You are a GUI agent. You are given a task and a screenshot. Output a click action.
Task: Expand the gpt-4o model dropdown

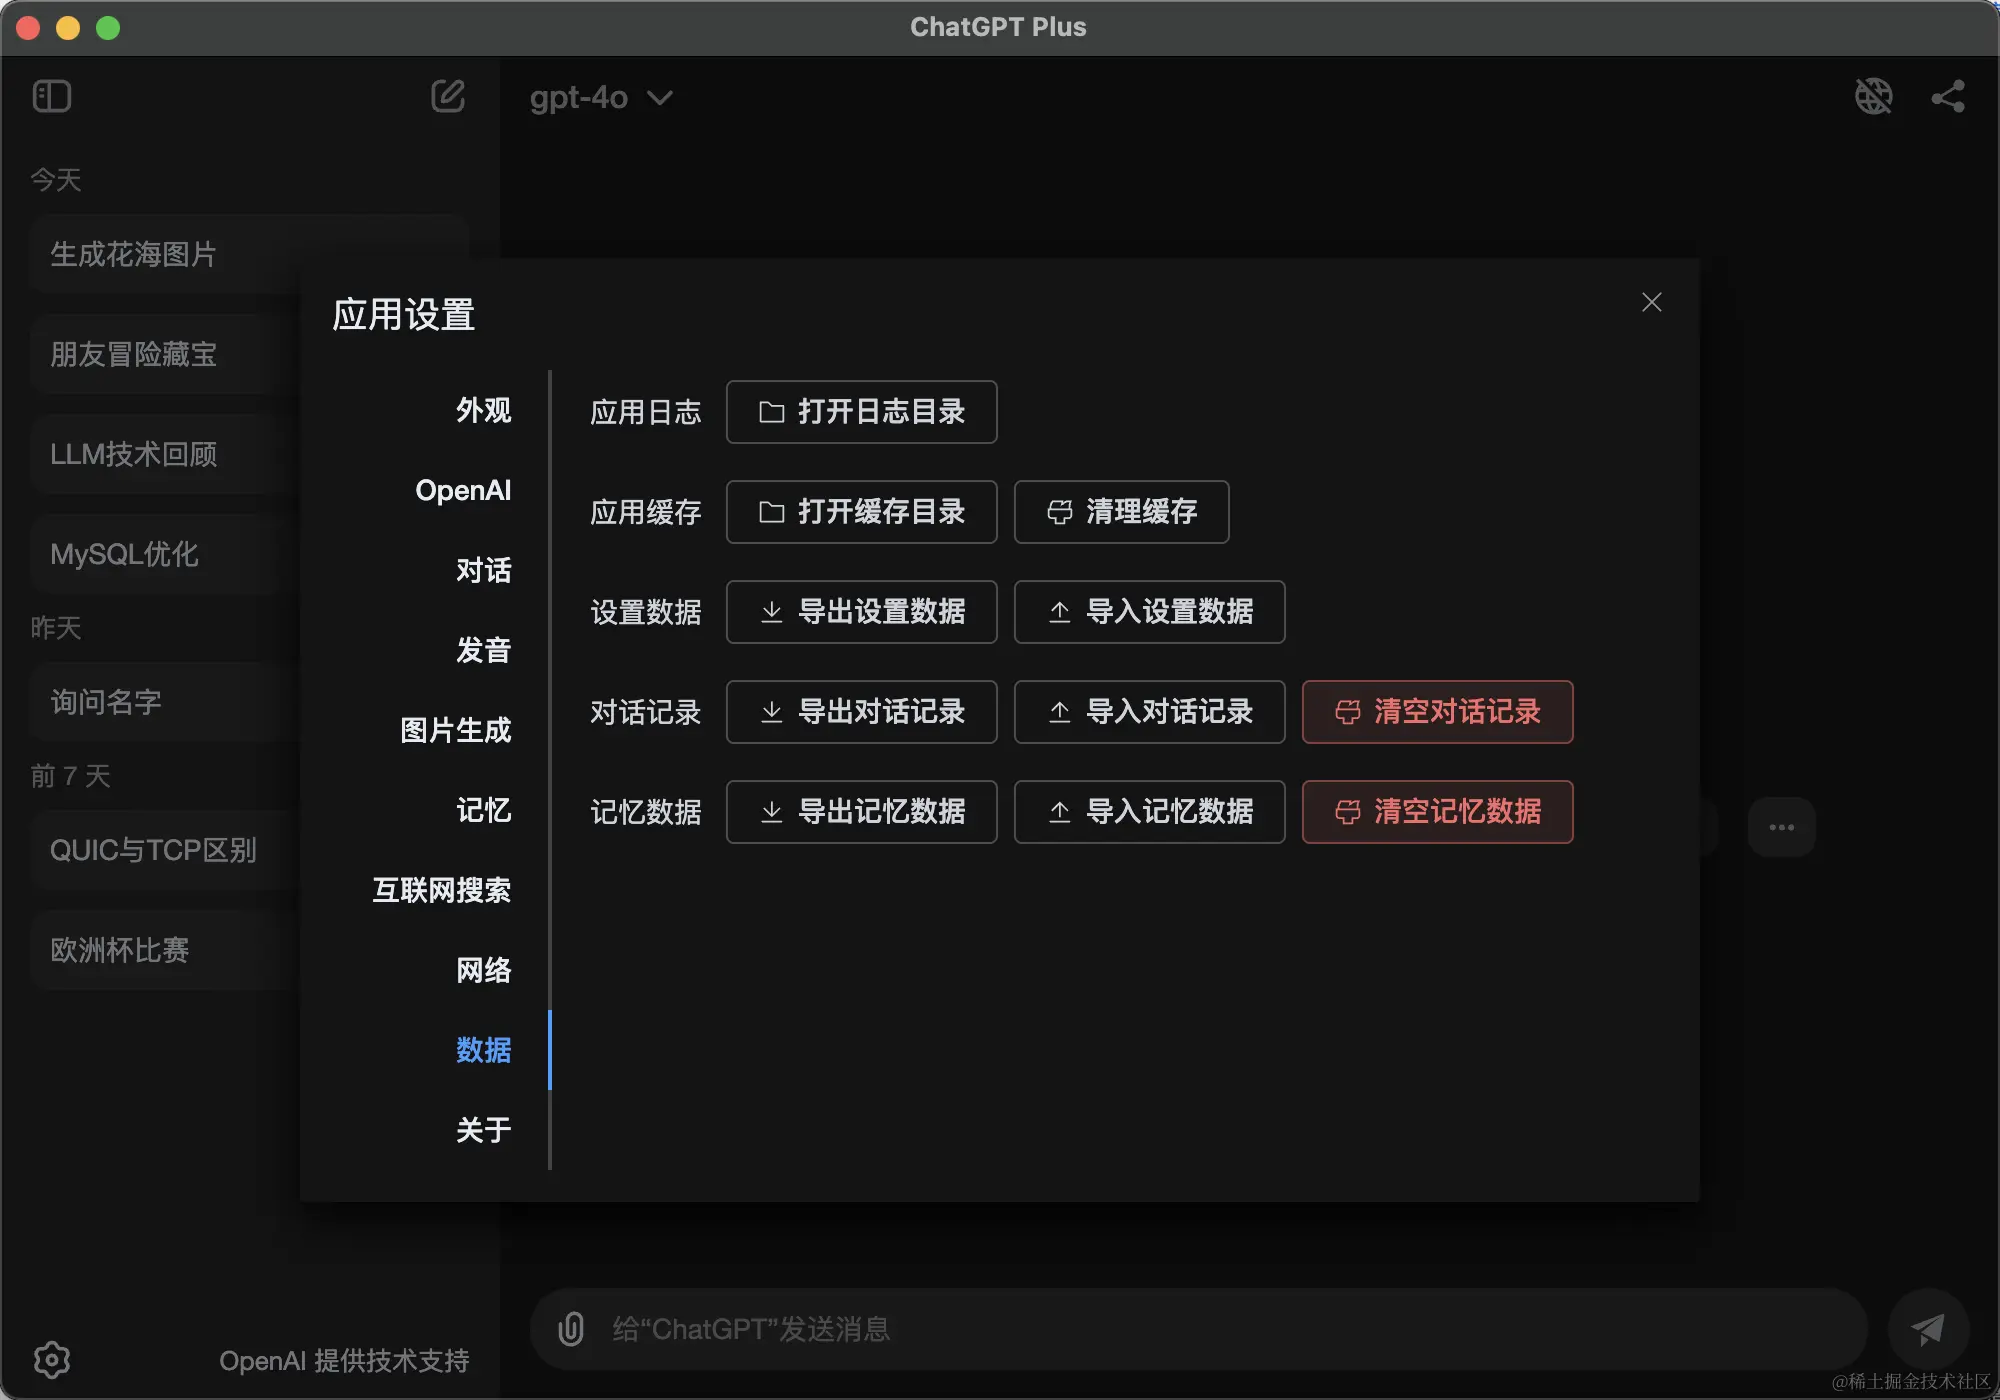point(600,98)
